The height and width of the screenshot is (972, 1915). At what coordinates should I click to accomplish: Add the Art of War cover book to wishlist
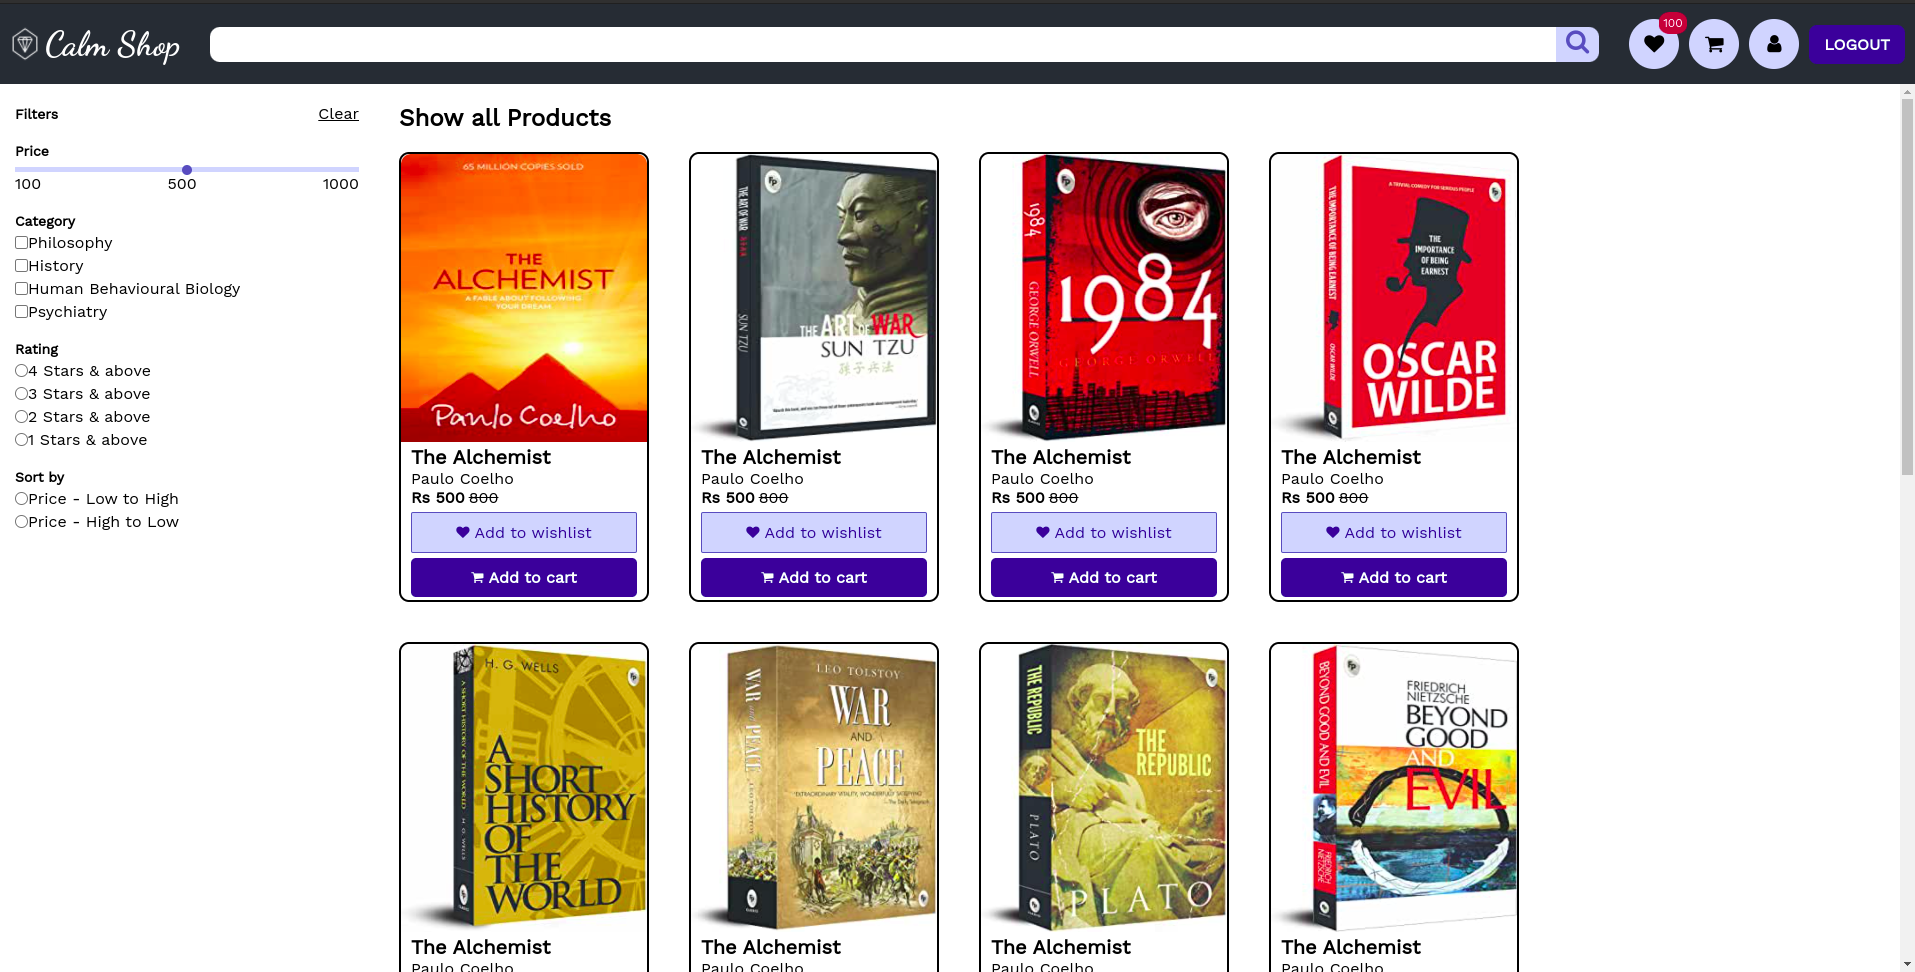click(814, 533)
